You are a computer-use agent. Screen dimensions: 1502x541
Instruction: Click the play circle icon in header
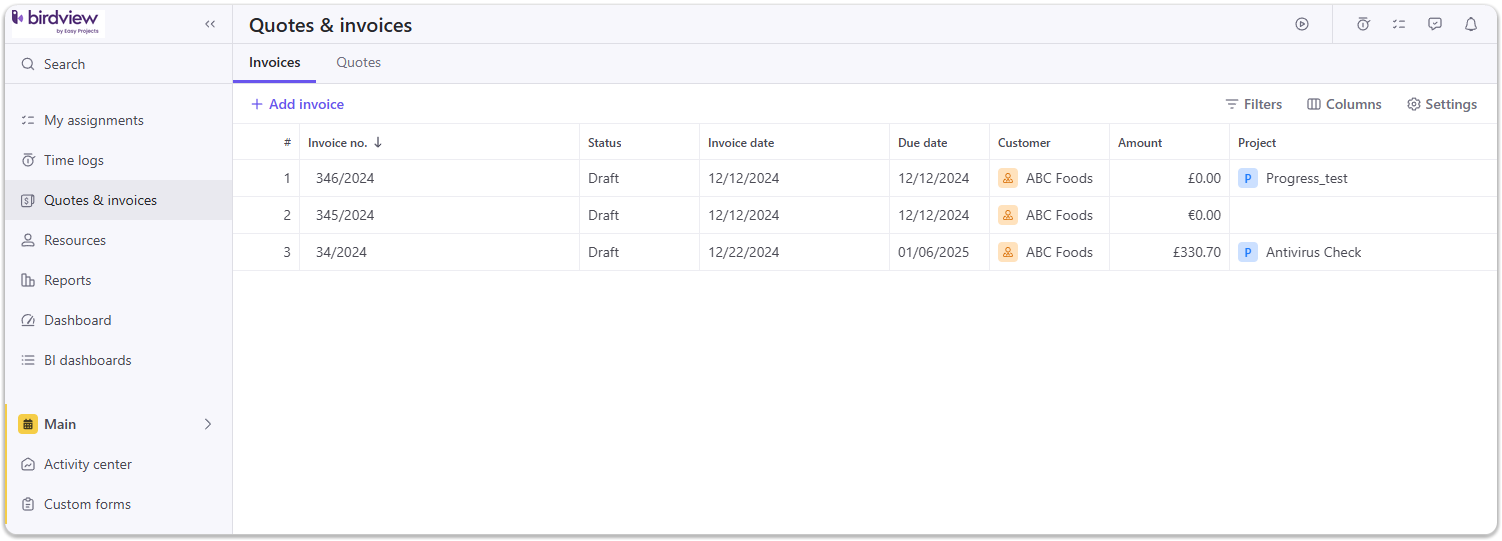[1302, 24]
